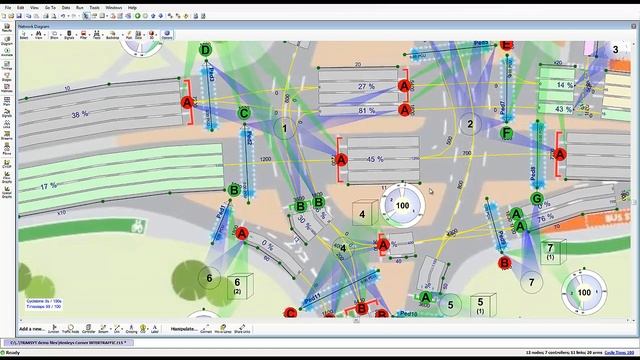The width and height of the screenshot is (640, 360).
Task: Toggle the Options button in diagram toolbar
Action: click(x=167, y=35)
